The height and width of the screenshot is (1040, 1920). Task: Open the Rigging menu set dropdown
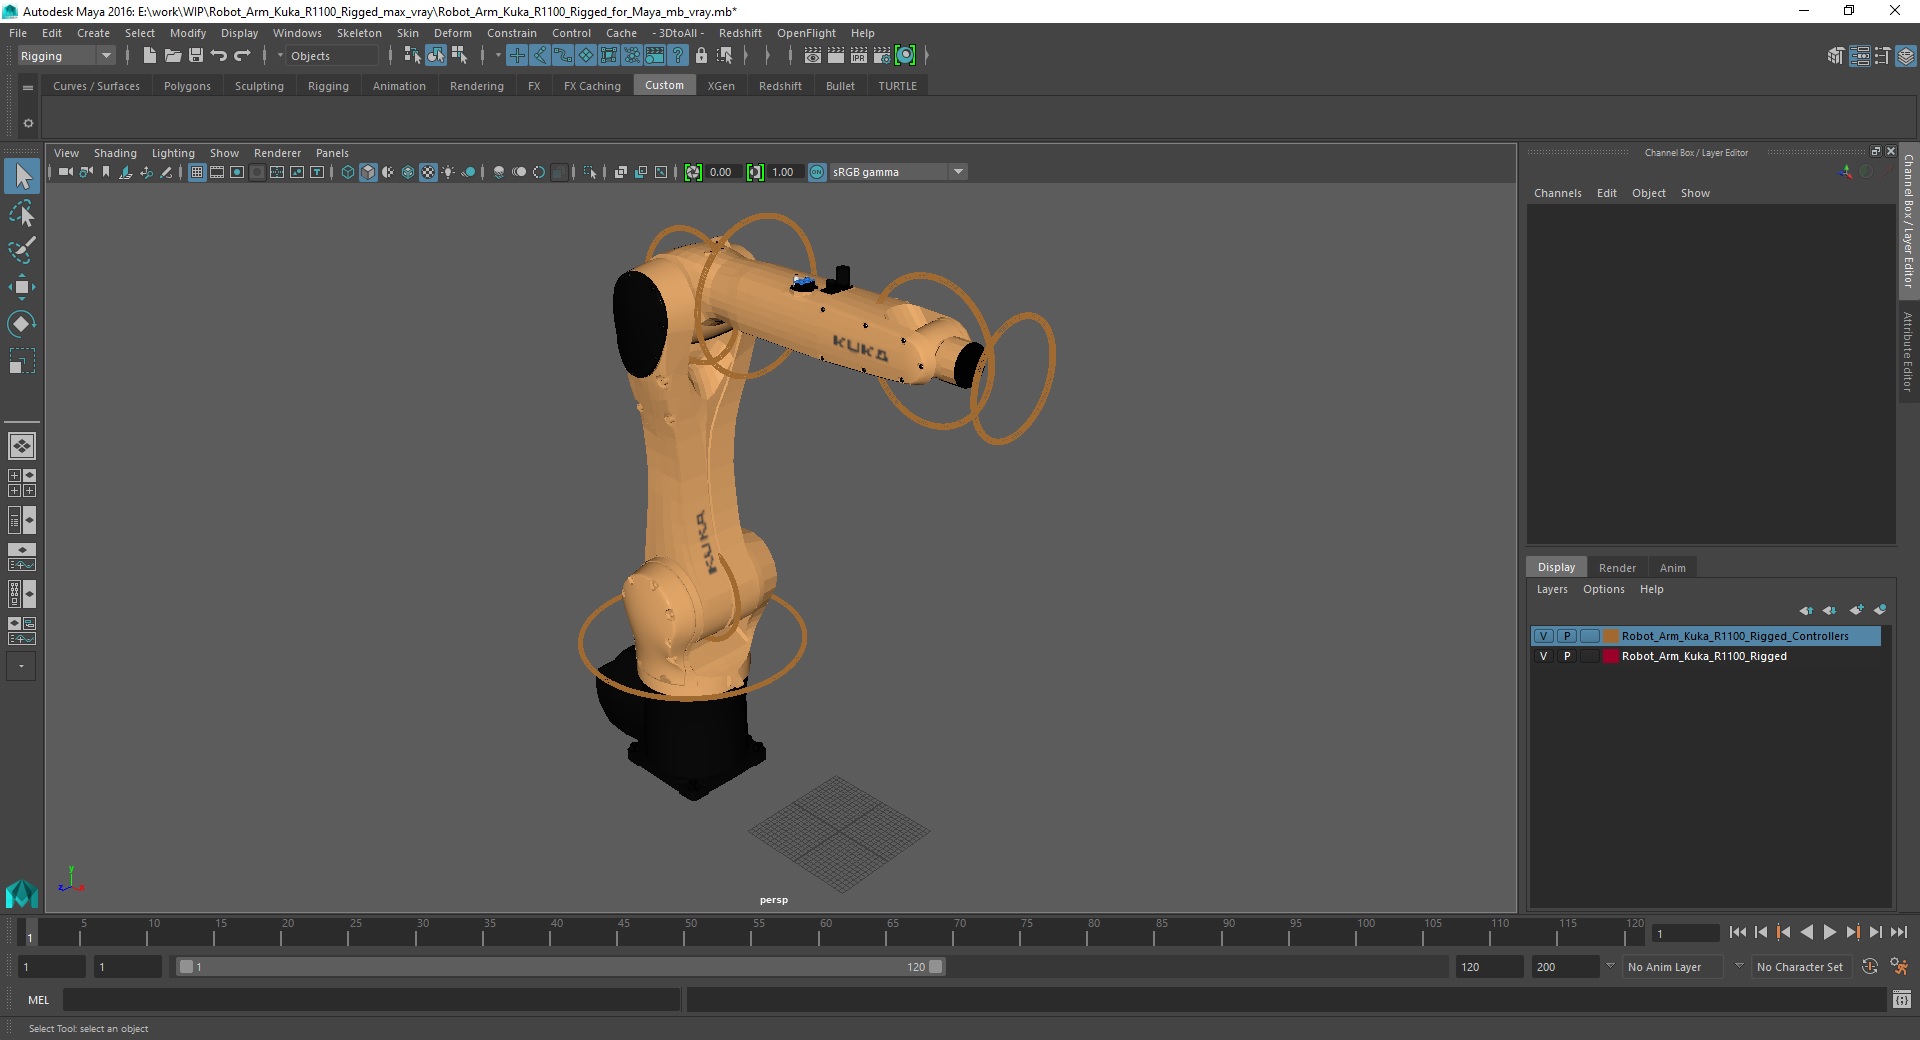(66, 56)
